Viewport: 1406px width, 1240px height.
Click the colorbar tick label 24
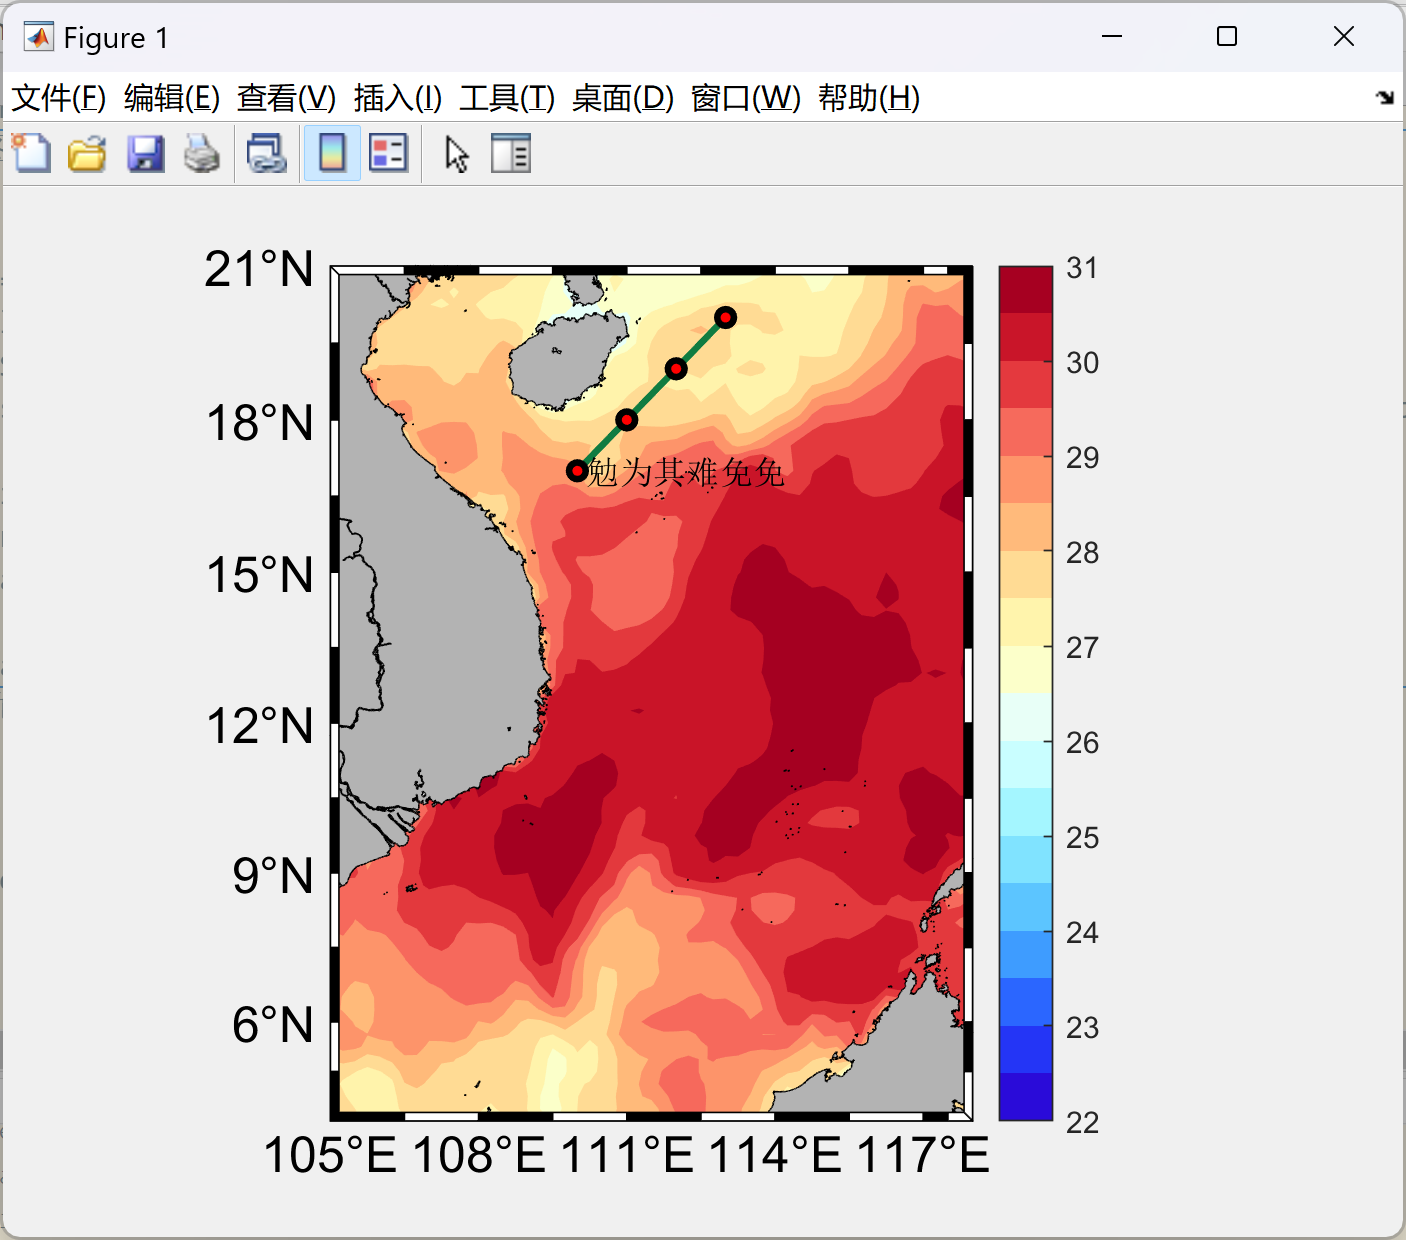[1082, 933]
